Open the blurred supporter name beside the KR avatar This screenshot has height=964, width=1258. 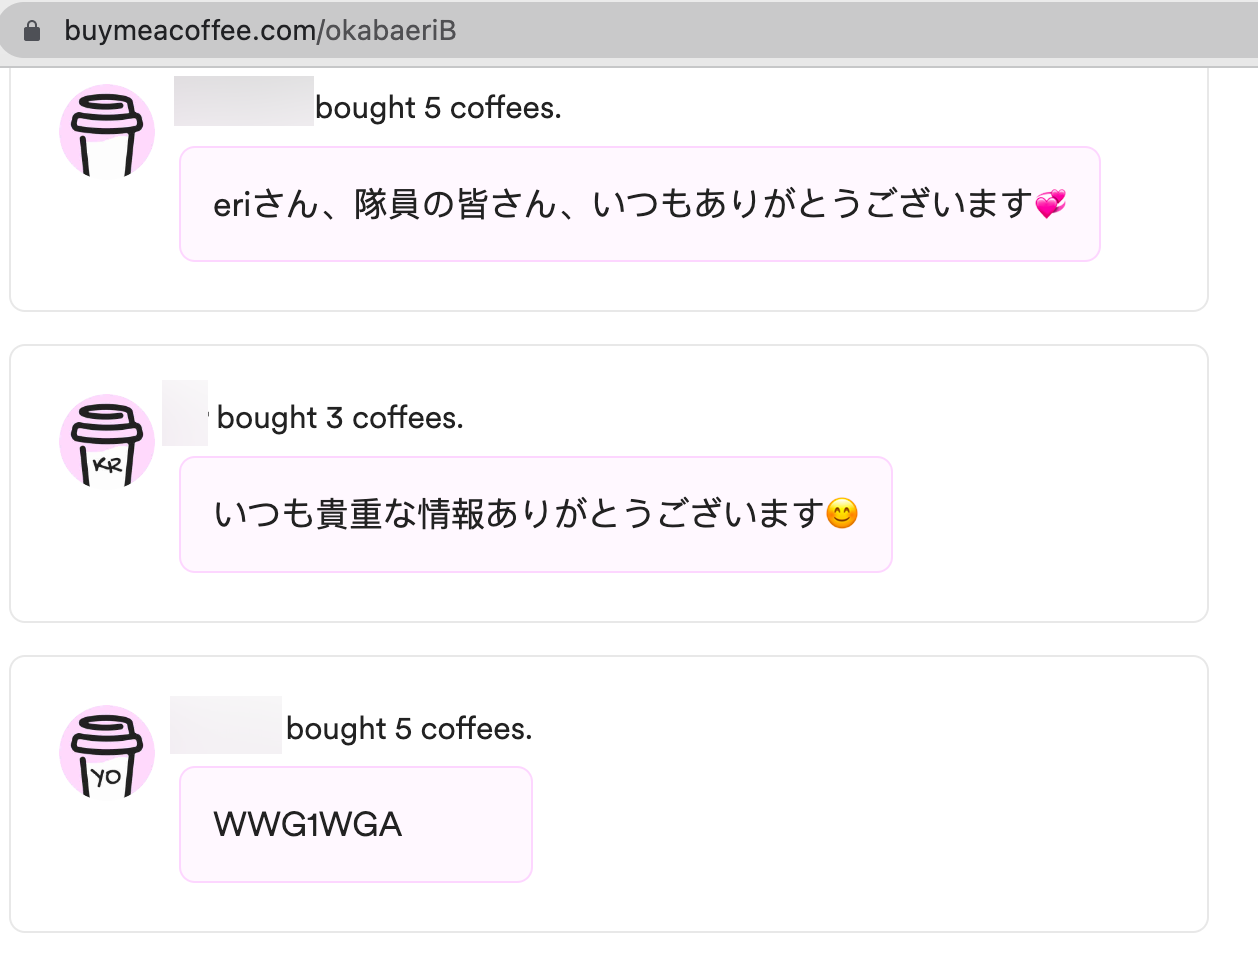(185, 413)
